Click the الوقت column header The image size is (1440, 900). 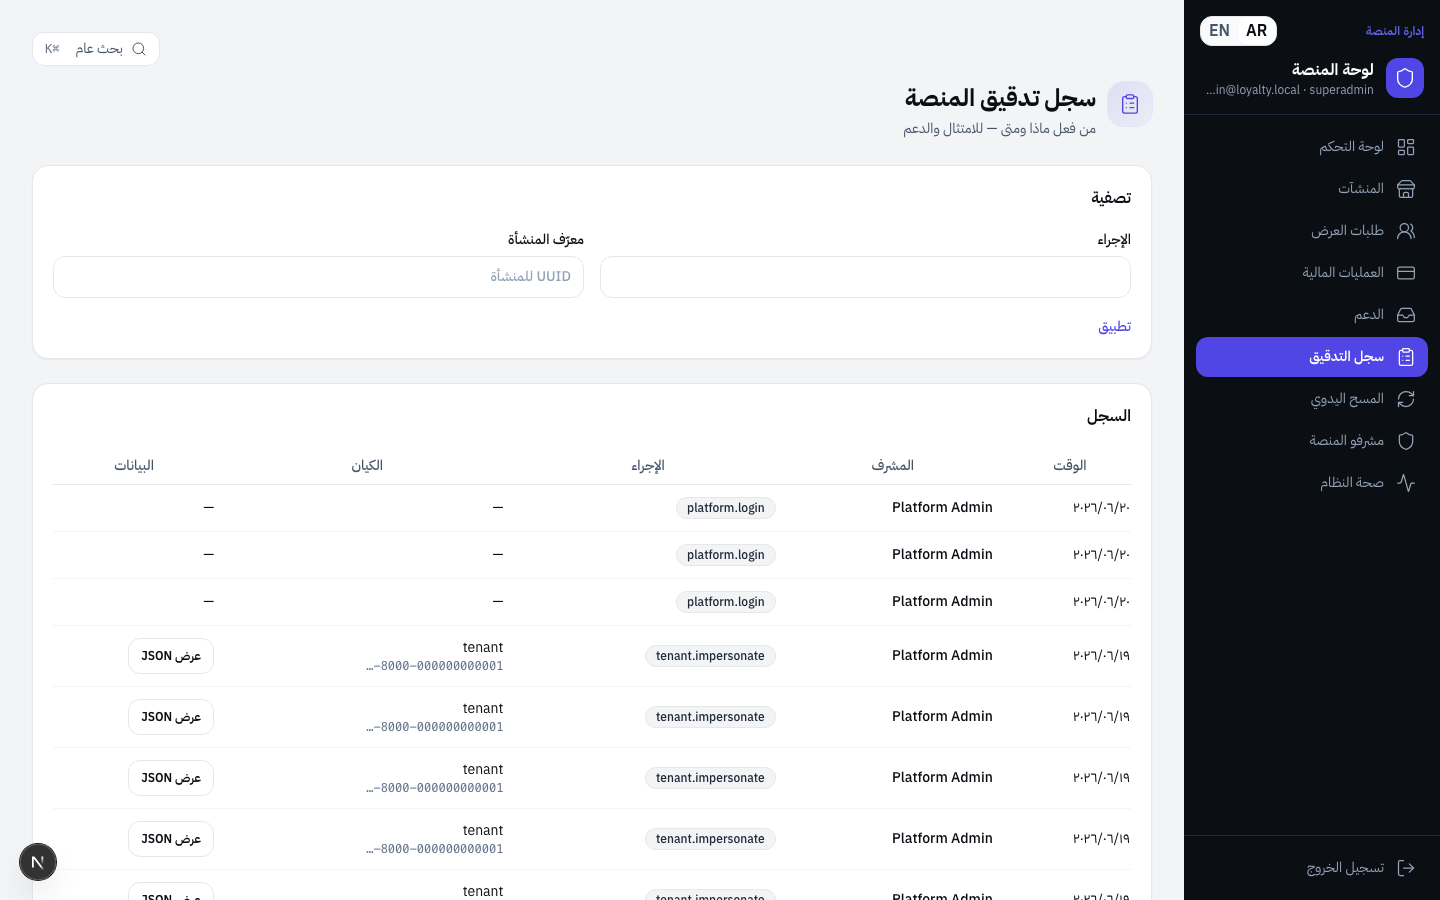pyautogui.click(x=1069, y=465)
